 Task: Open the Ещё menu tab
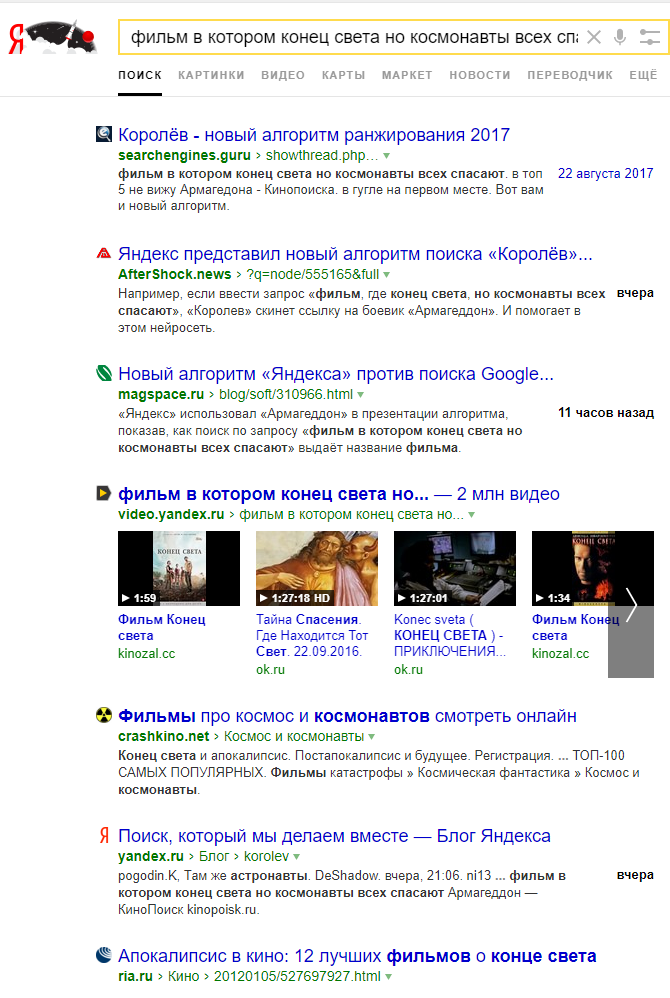643,75
